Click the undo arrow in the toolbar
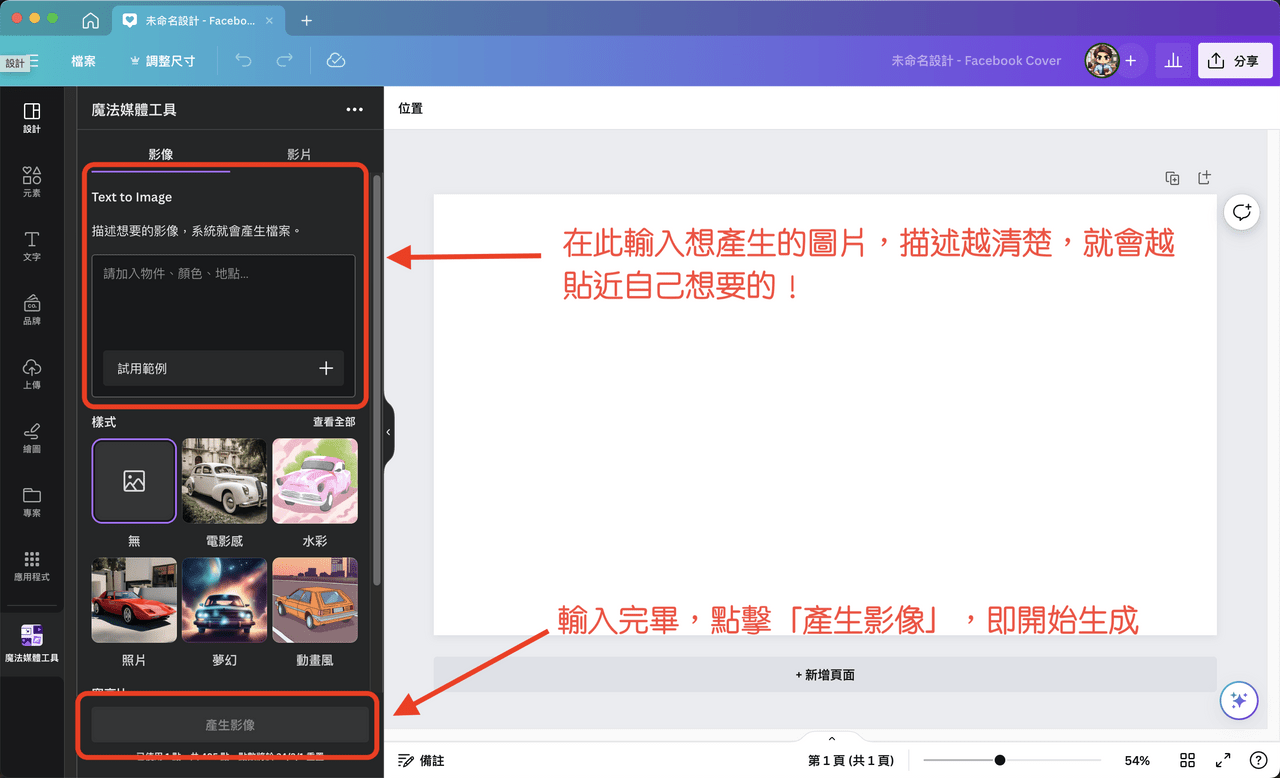The image size is (1280, 778). click(242, 60)
